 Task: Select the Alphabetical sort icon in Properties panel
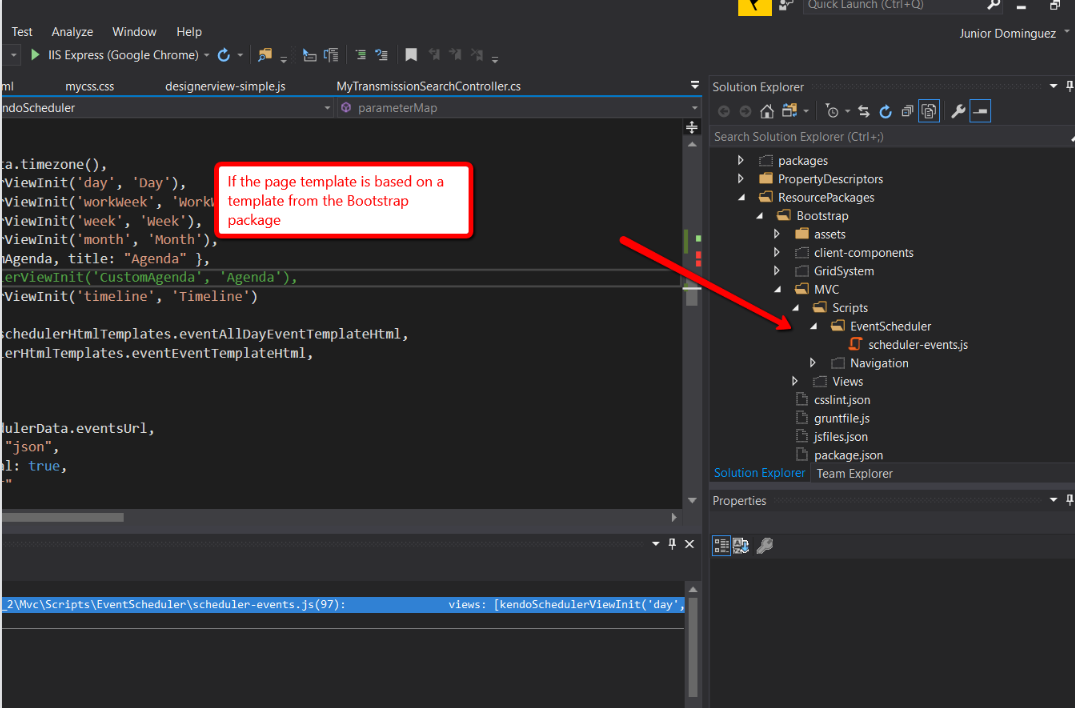pos(740,545)
